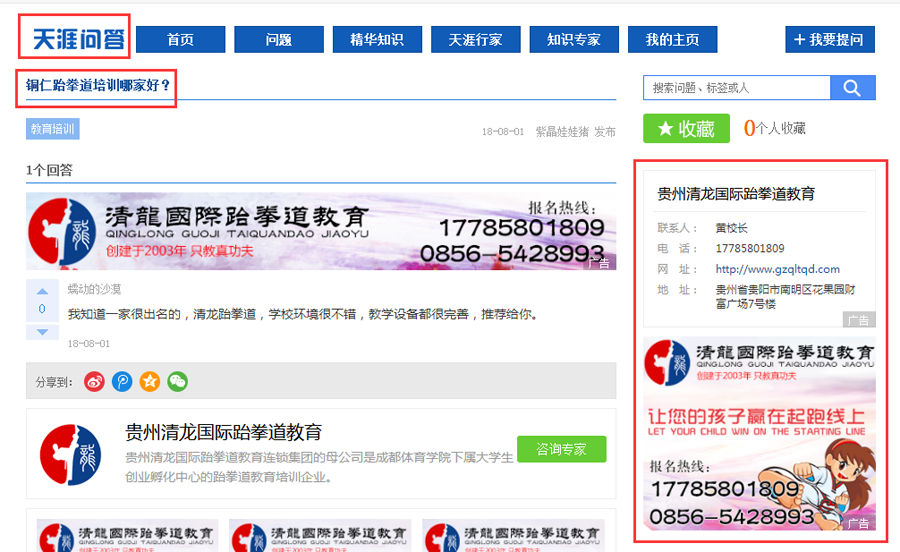Go to 我的主页
Image resolution: width=900 pixels, height=552 pixels.
[673, 40]
